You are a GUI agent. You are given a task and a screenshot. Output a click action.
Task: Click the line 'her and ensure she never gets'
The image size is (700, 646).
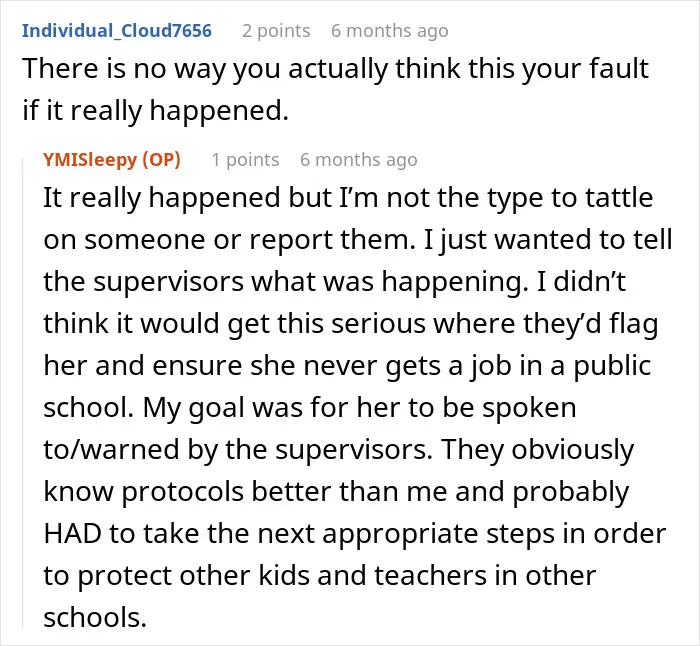pyautogui.click(x=347, y=366)
